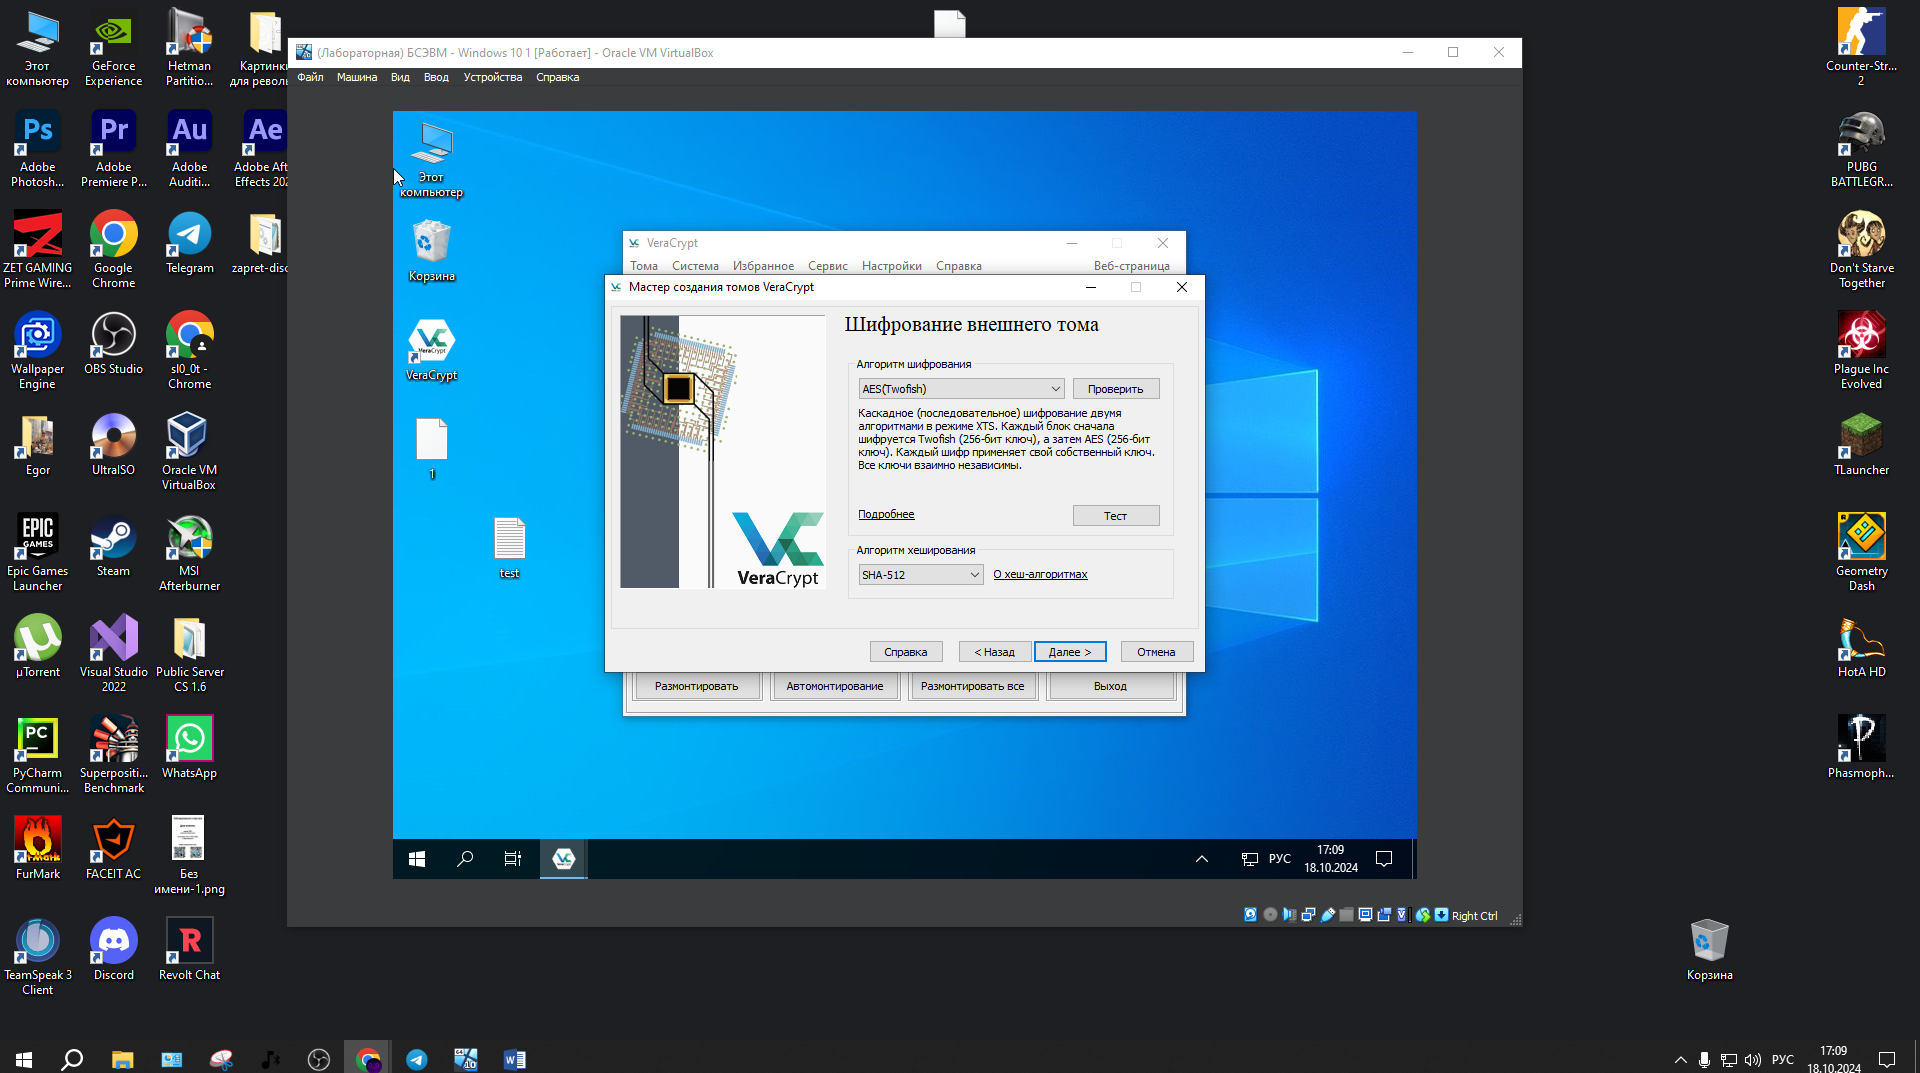Open Steam desktop shortcut

coord(113,545)
